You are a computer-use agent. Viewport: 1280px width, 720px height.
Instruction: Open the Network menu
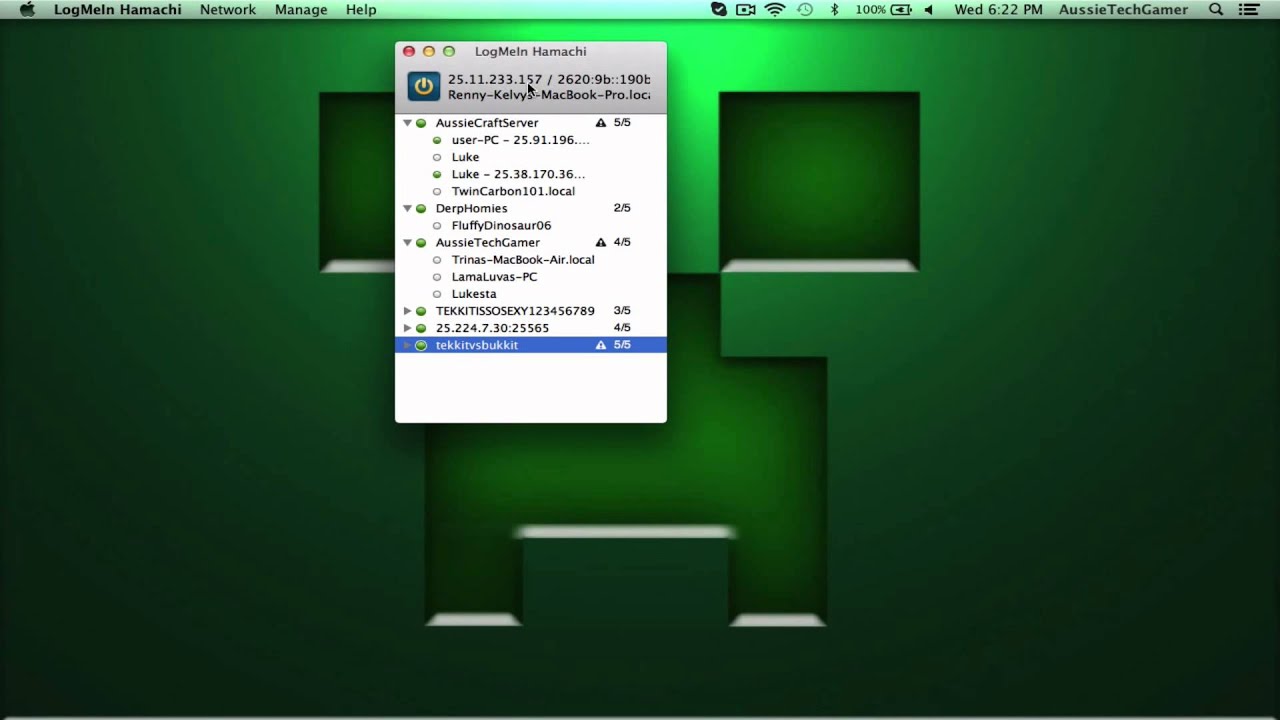coord(228,9)
